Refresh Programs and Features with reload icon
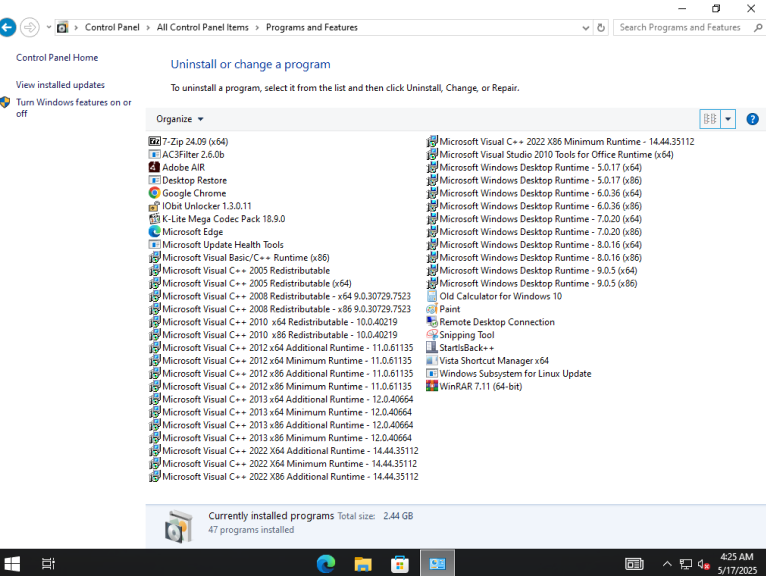Screen dimensions: 766x576 [601, 28]
